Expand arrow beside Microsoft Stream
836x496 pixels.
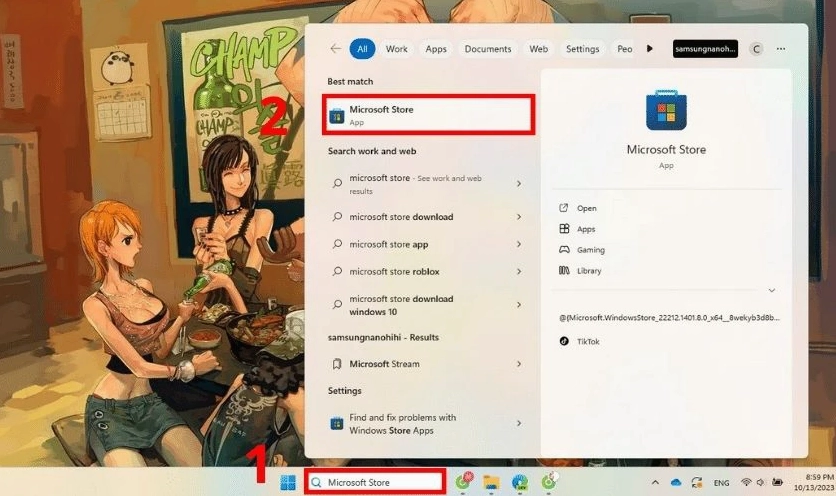pos(519,364)
